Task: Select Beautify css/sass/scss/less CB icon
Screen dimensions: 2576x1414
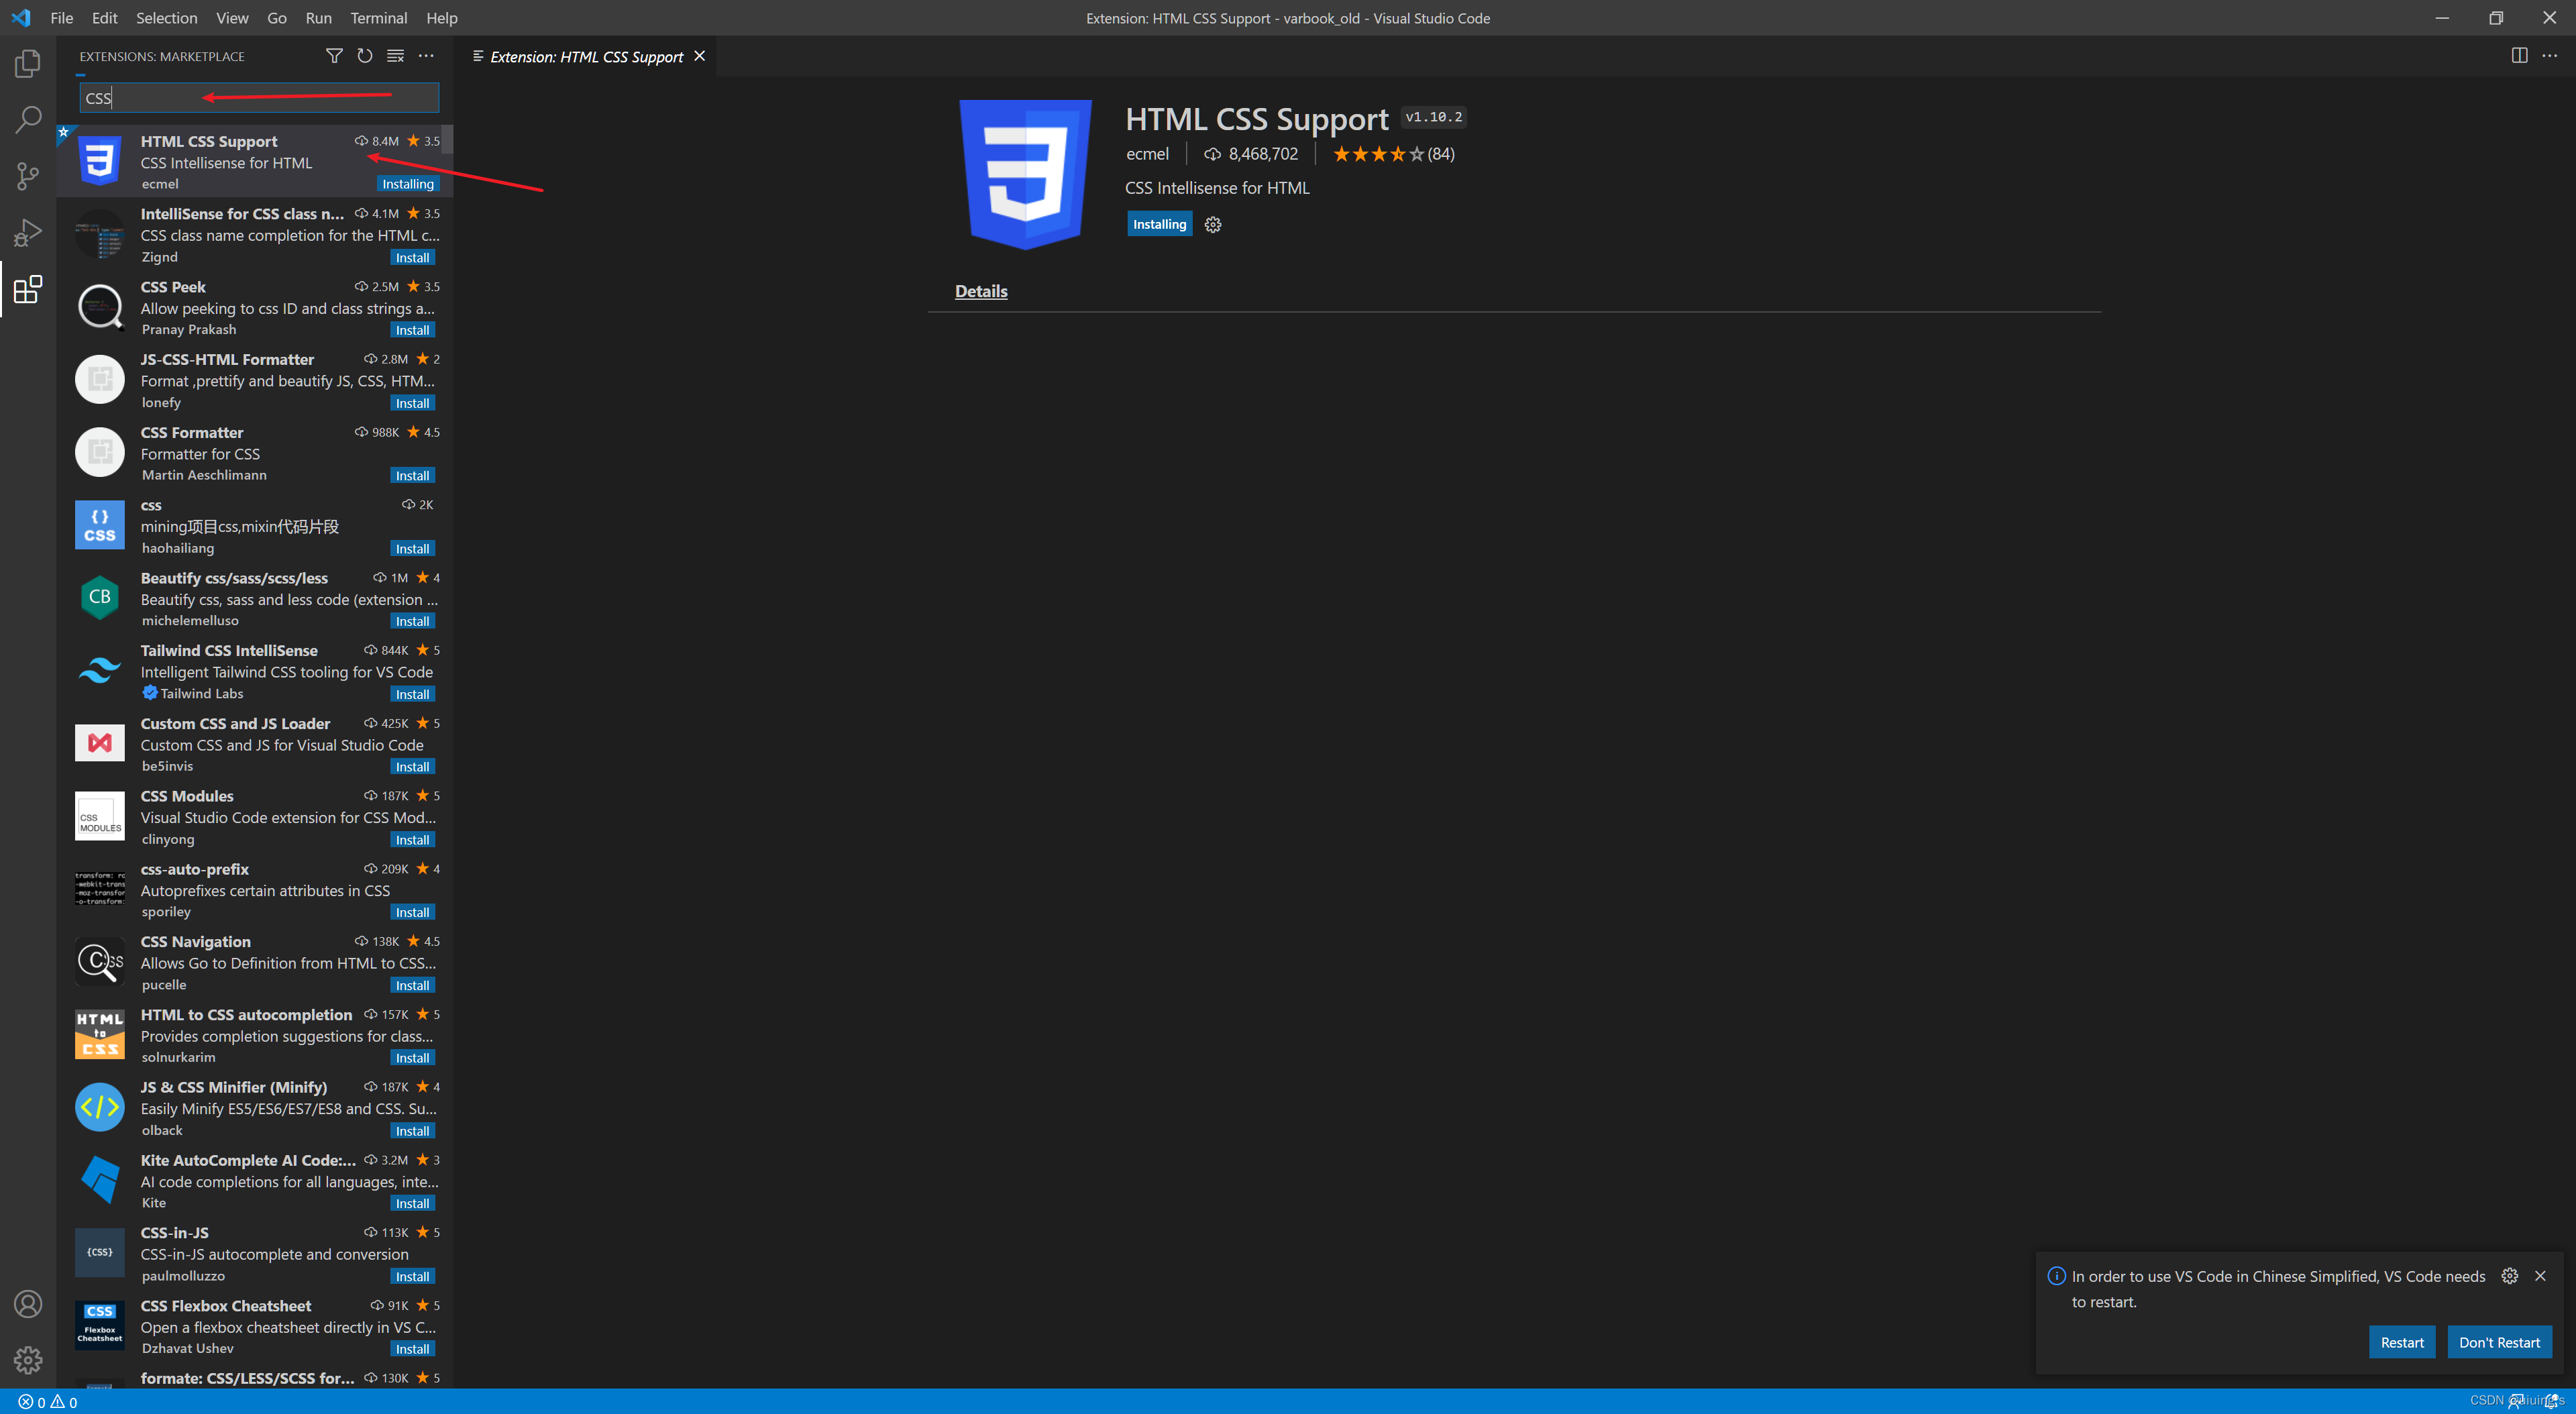Action: (x=100, y=598)
